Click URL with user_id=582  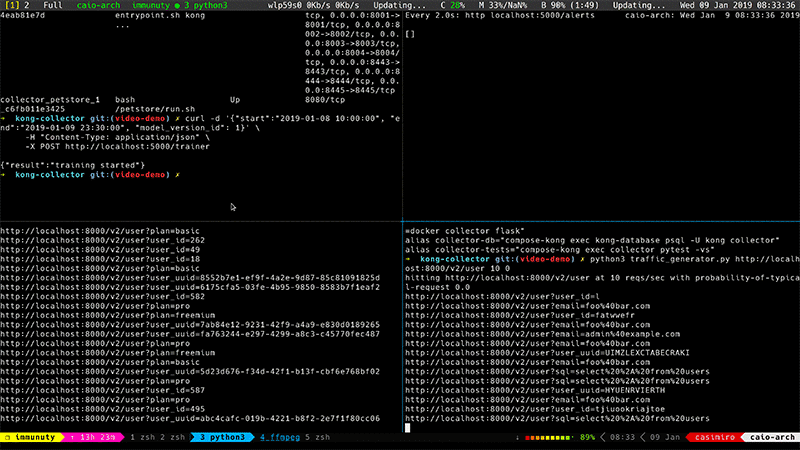[103, 296]
